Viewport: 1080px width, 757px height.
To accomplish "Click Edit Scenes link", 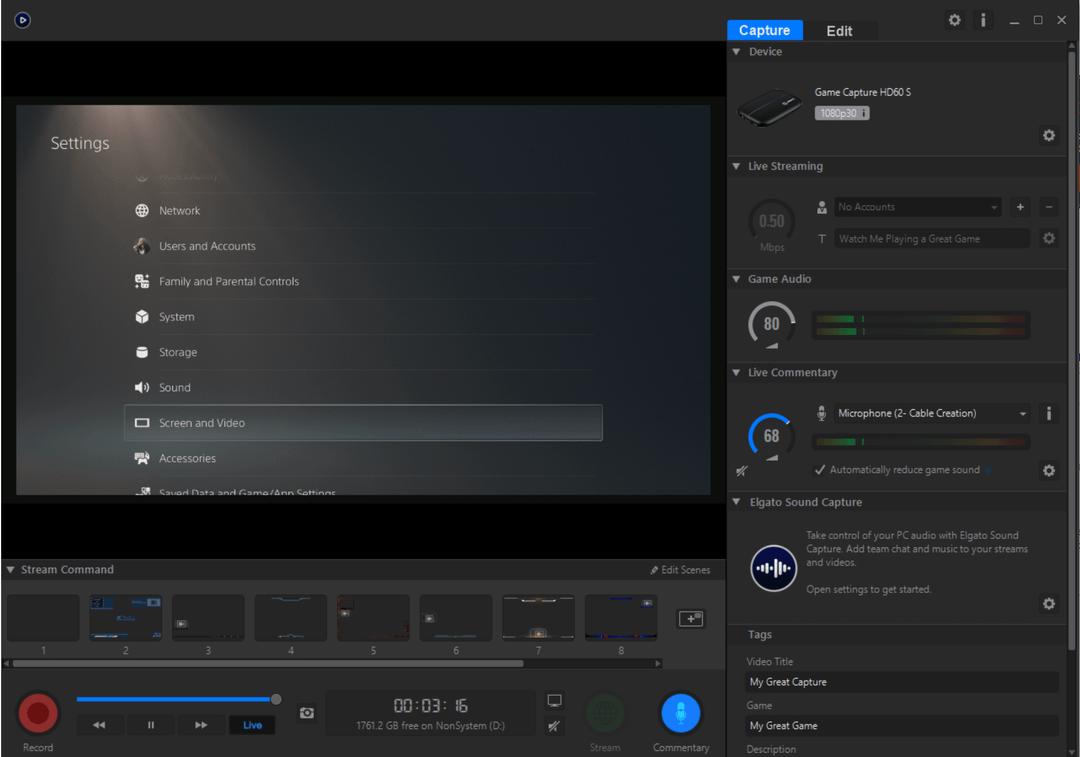I will [680, 570].
